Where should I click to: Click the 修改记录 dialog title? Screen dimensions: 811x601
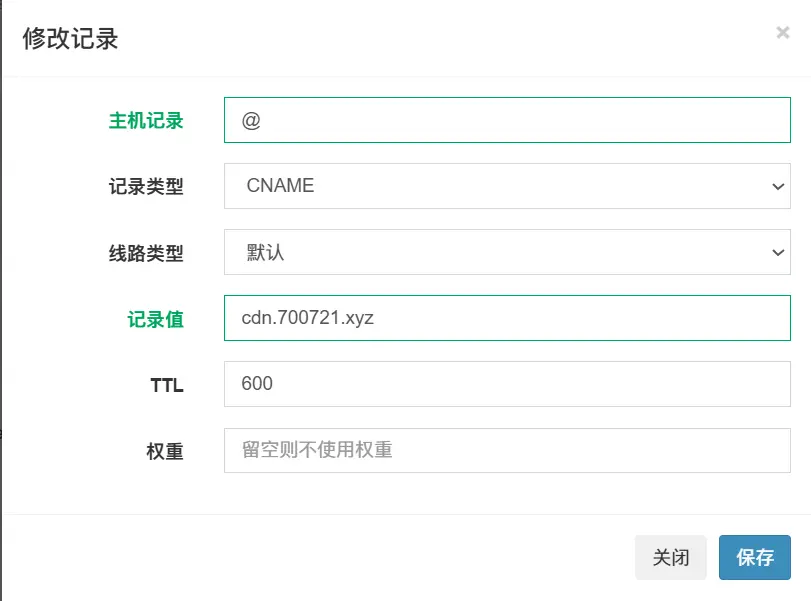coord(70,39)
